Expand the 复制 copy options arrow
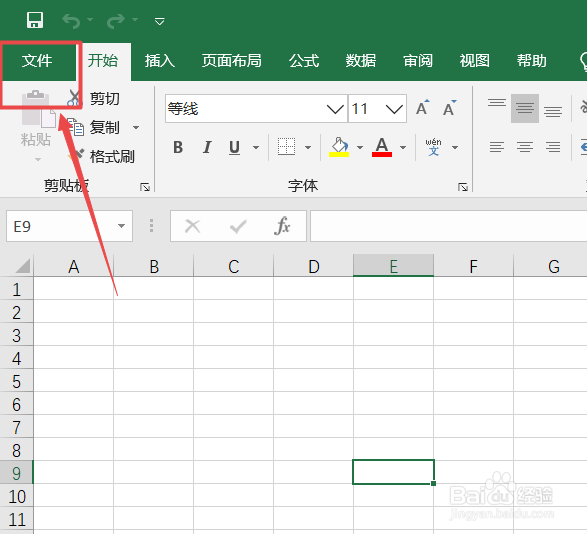This screenshot has height=534, width=587. (x=136, y=128)
